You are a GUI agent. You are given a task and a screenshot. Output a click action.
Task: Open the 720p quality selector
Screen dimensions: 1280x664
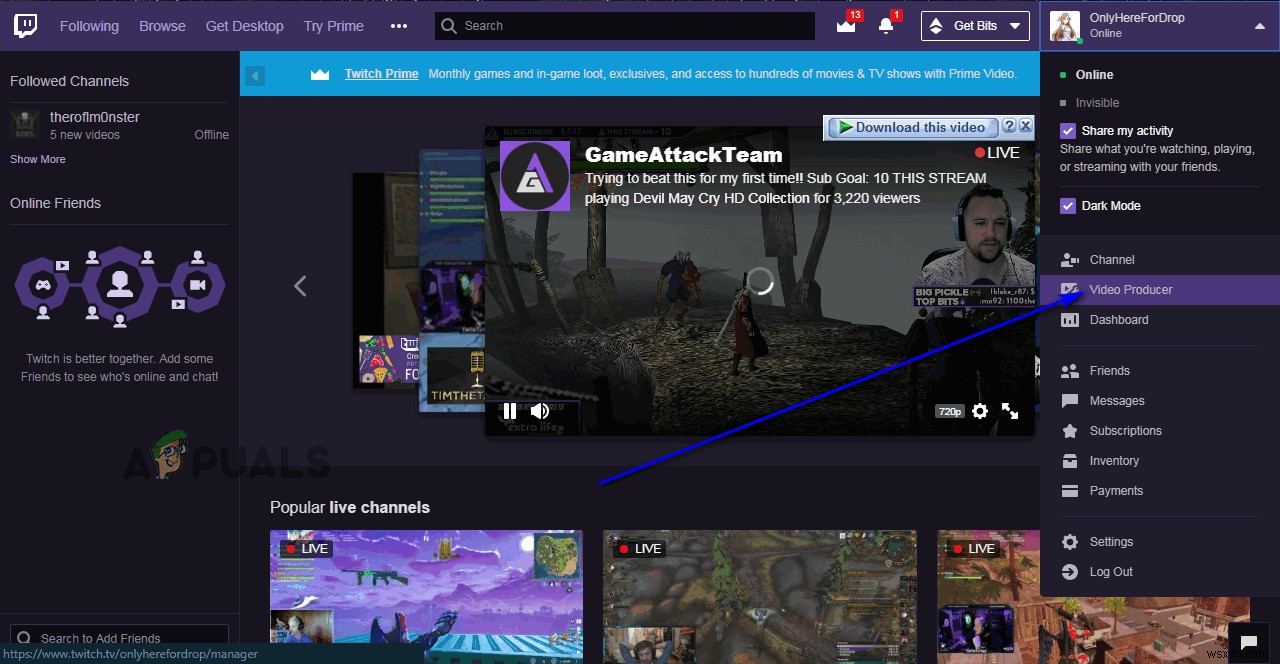948,410
